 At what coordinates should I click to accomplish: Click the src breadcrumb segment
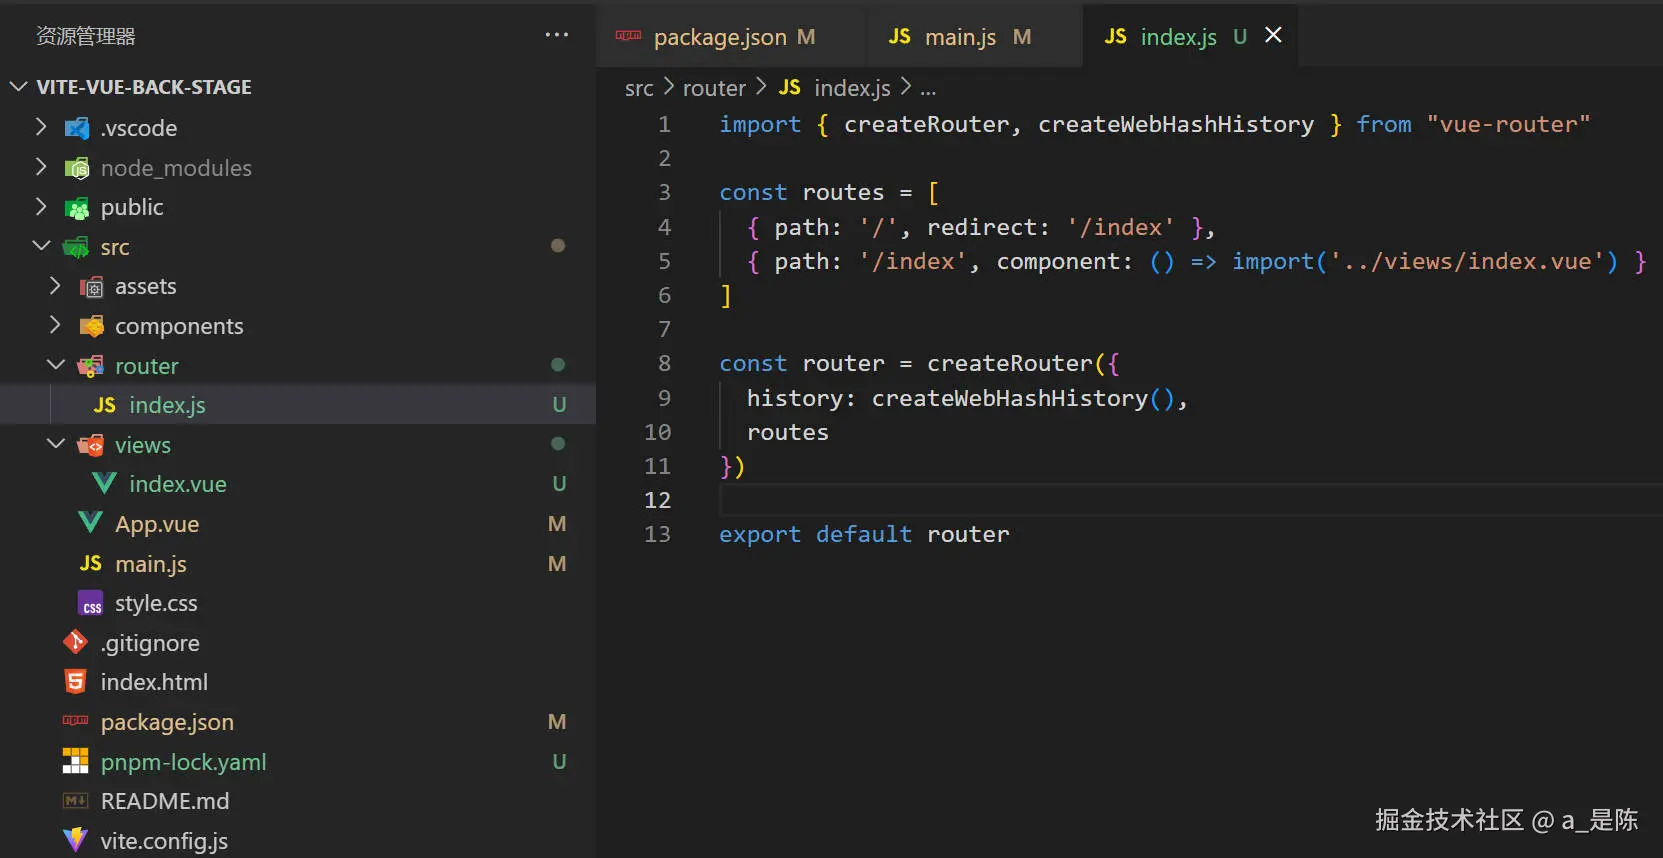pos(639,88)
